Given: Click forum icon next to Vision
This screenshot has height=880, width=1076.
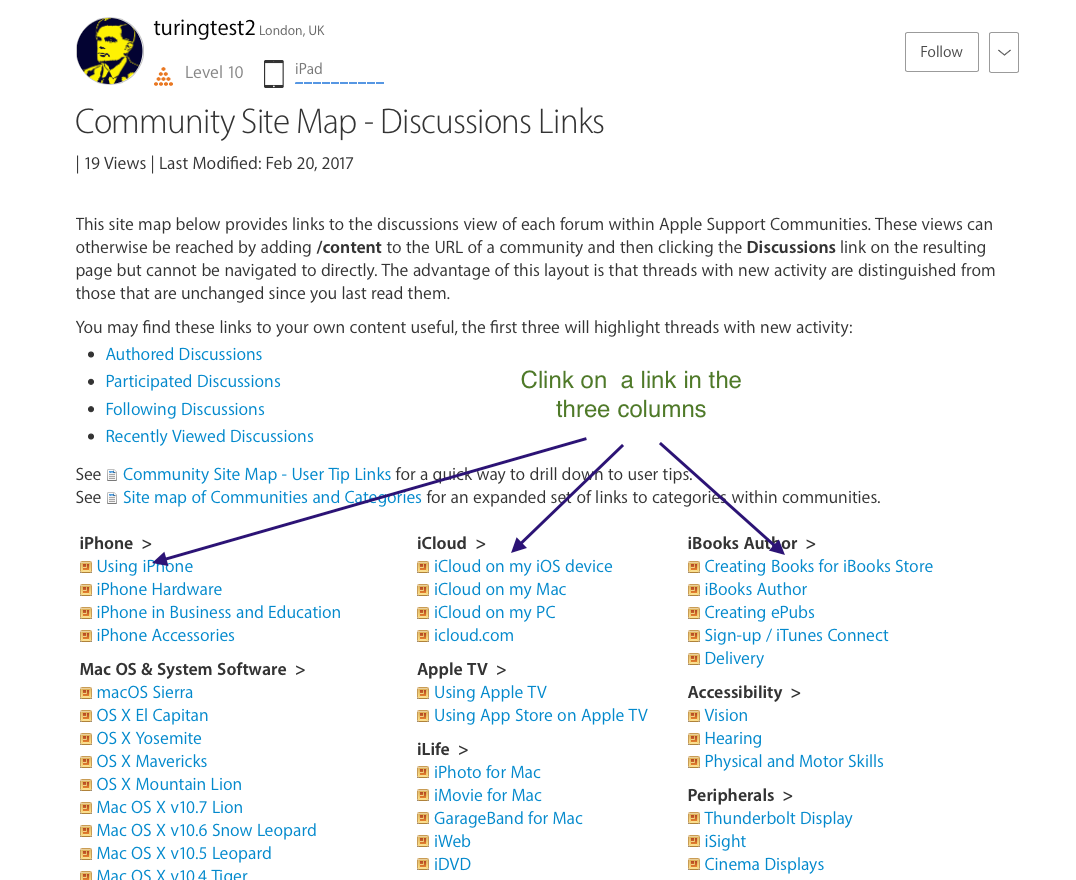Looking at the screenshot, I should (x=694, y=716).
